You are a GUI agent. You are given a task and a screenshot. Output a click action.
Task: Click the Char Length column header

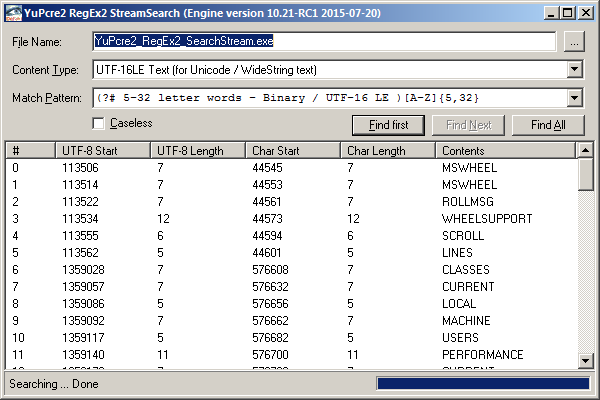[x=388, y=150]
